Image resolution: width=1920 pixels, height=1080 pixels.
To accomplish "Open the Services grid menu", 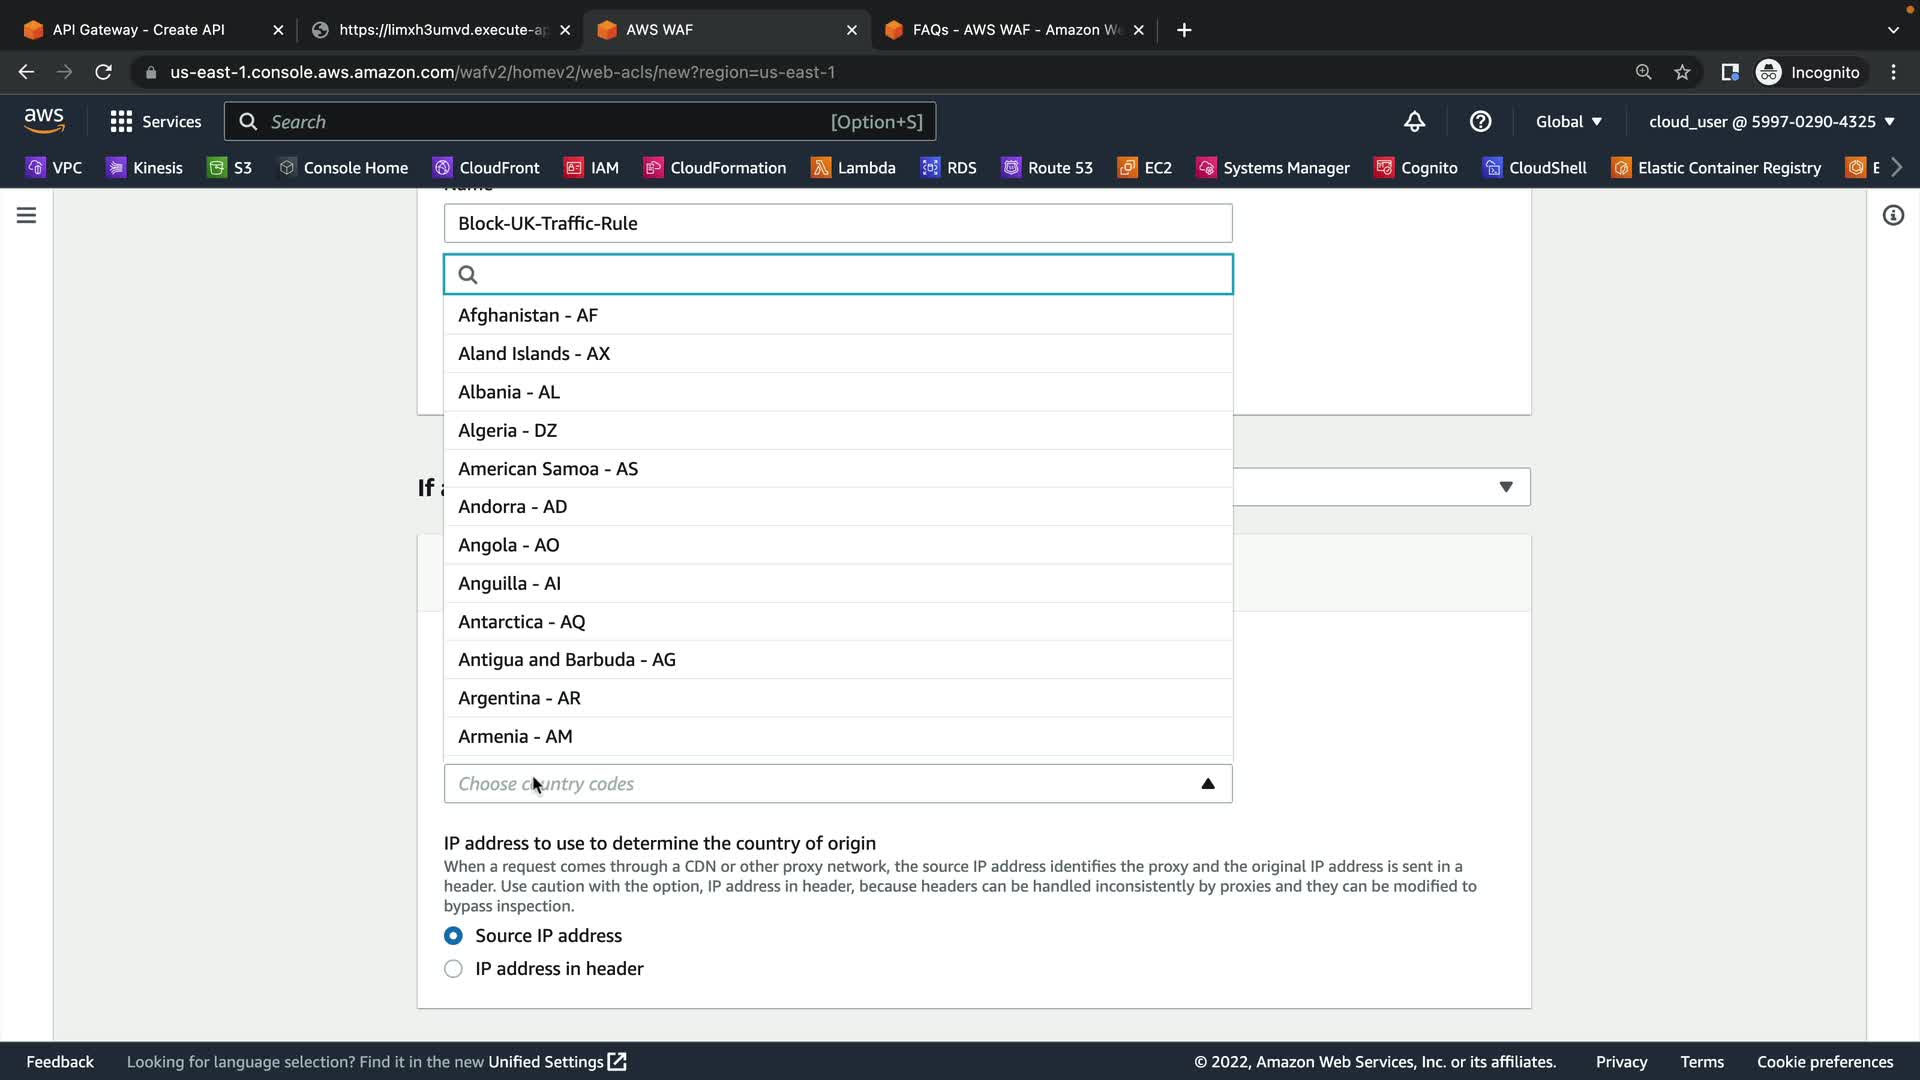I will pos(155,122).
